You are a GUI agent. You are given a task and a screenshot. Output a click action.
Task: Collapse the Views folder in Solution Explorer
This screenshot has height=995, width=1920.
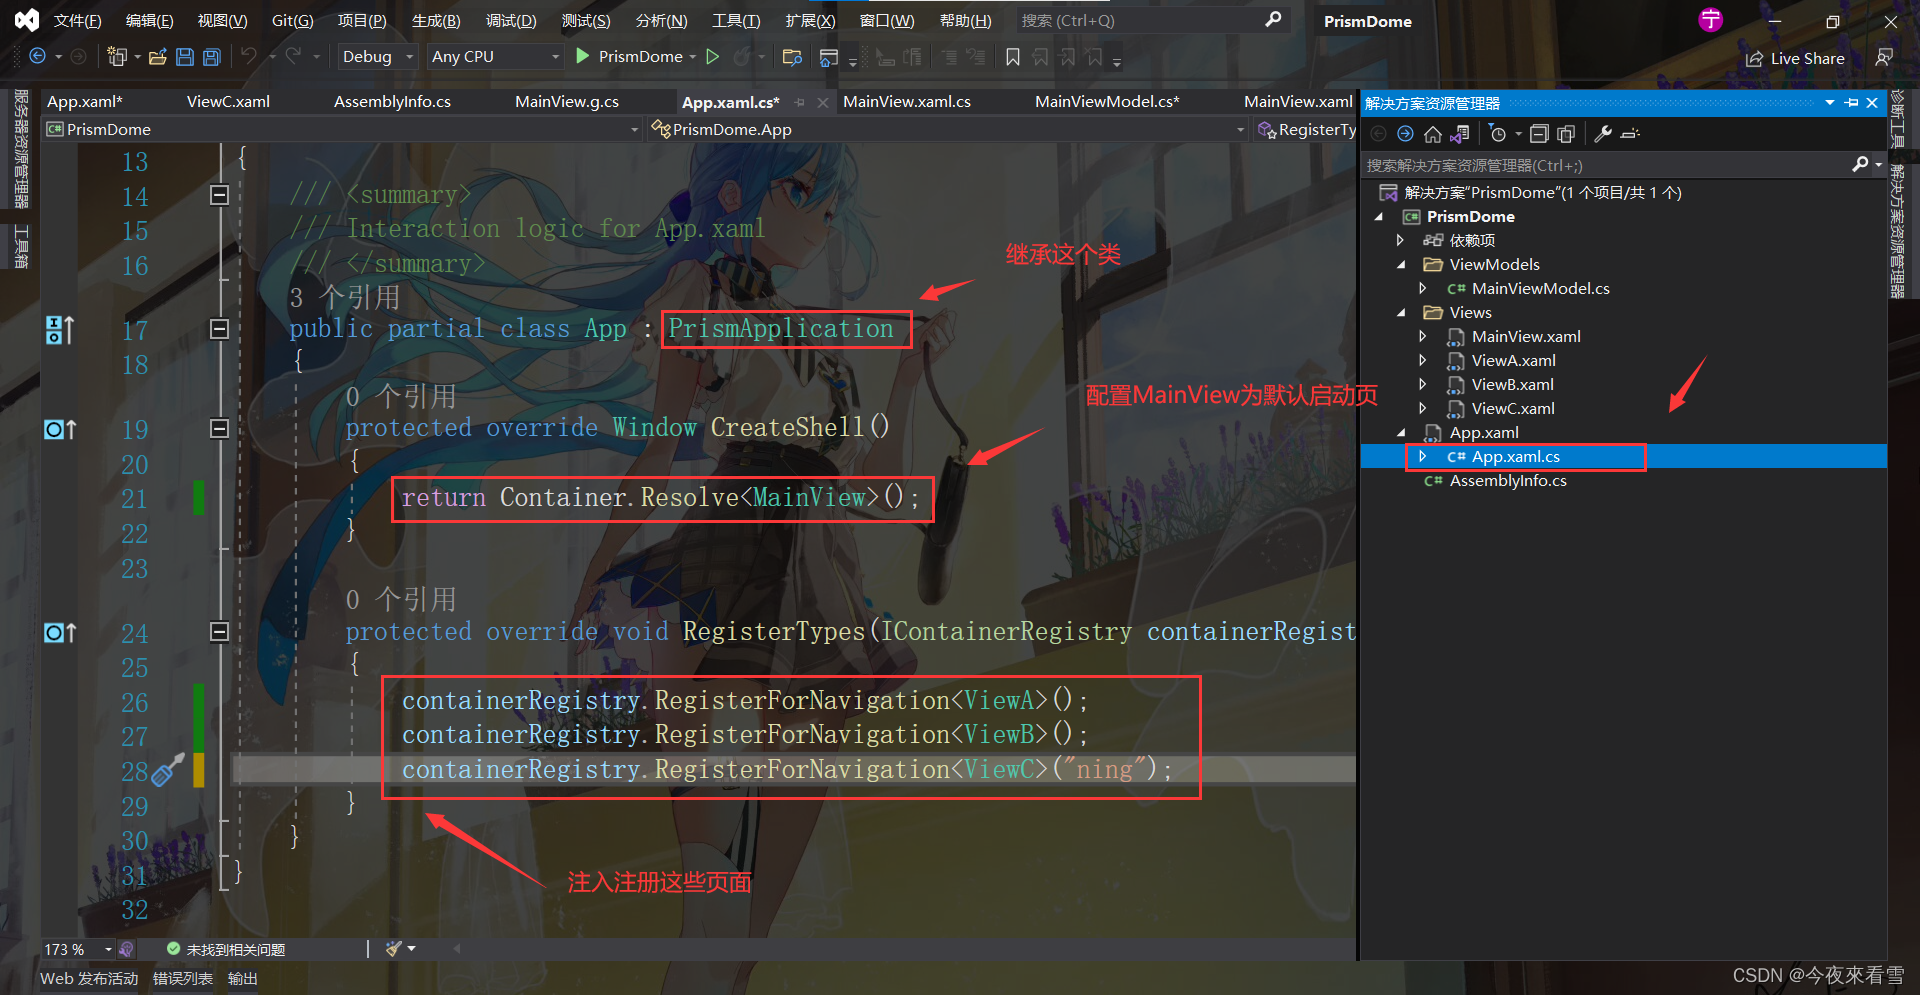[1401, 313]
